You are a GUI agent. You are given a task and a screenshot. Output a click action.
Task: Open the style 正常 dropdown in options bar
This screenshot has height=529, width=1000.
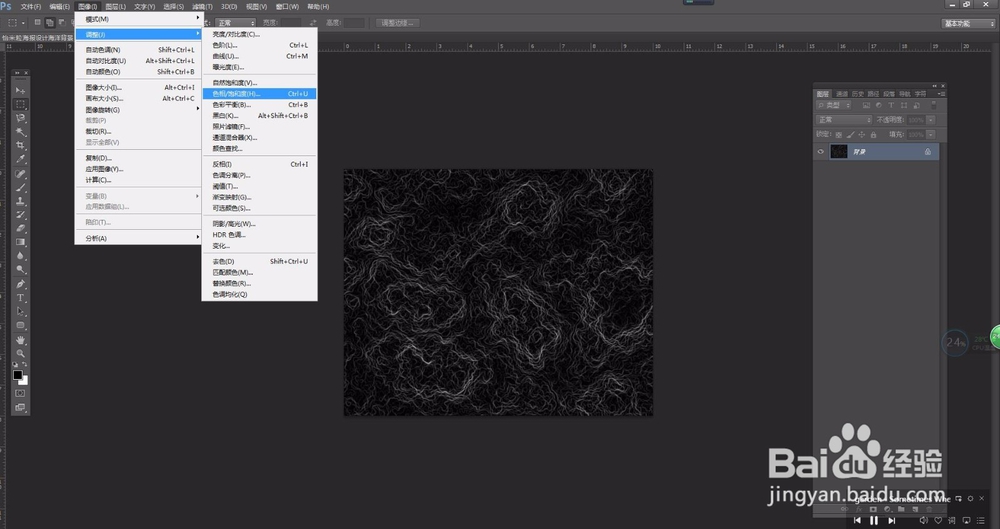235,23
